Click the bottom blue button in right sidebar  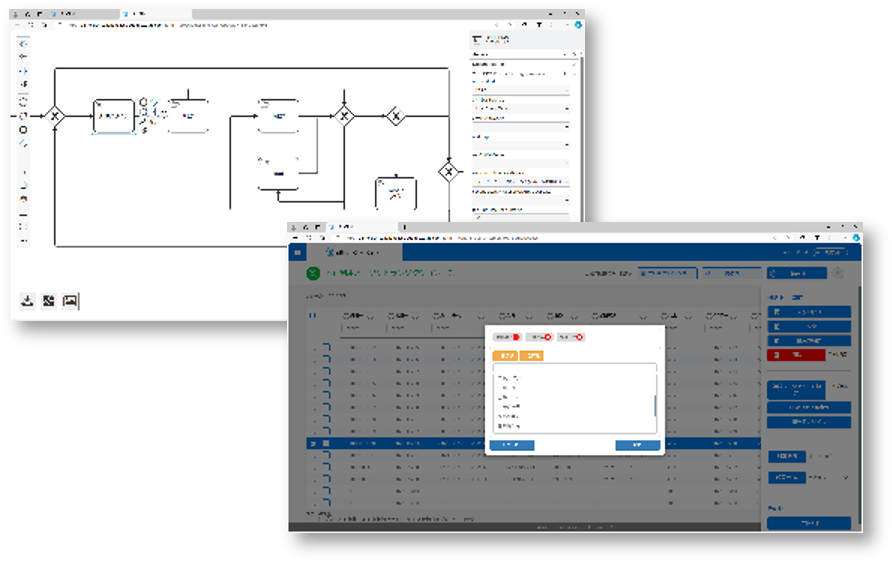pyautogui.click(x=809, y=523)
